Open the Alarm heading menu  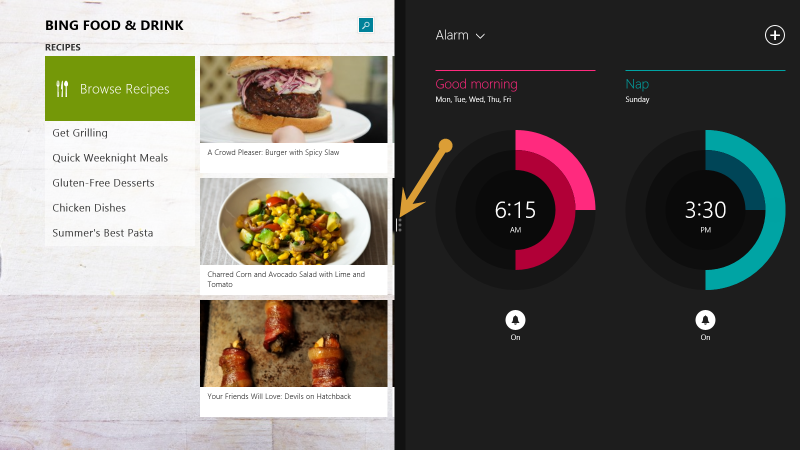click(452, 35)
